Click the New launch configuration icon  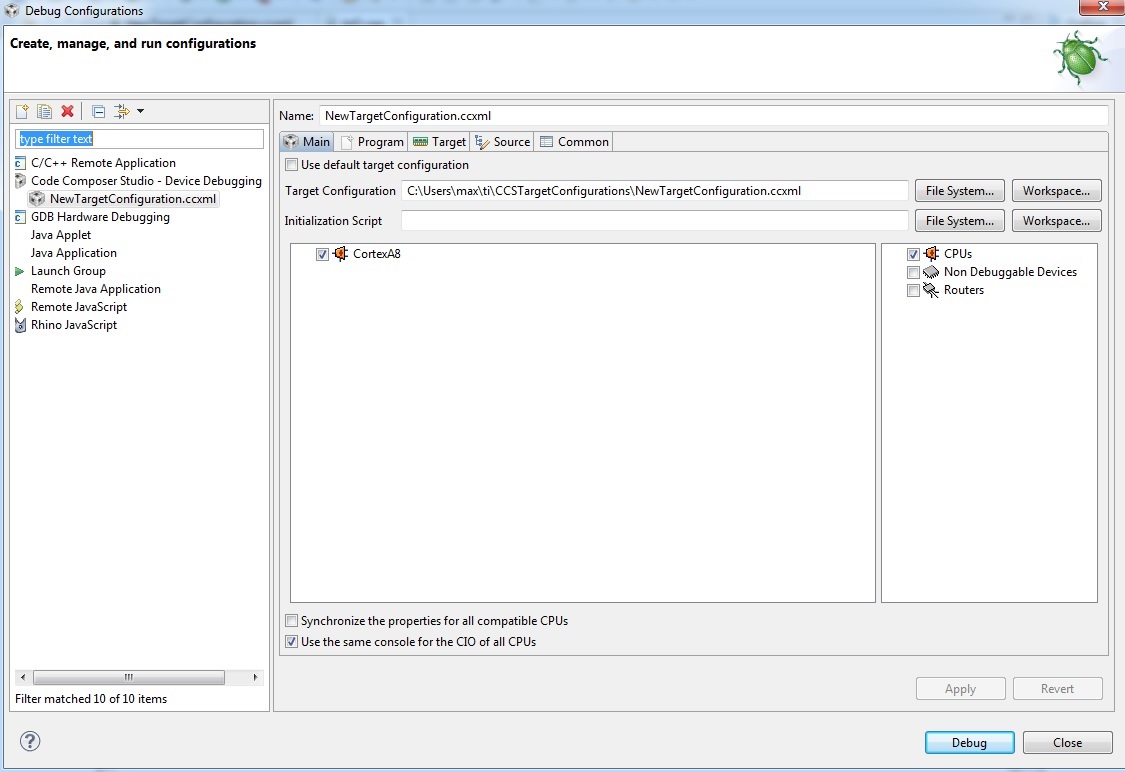coord(22,111)
